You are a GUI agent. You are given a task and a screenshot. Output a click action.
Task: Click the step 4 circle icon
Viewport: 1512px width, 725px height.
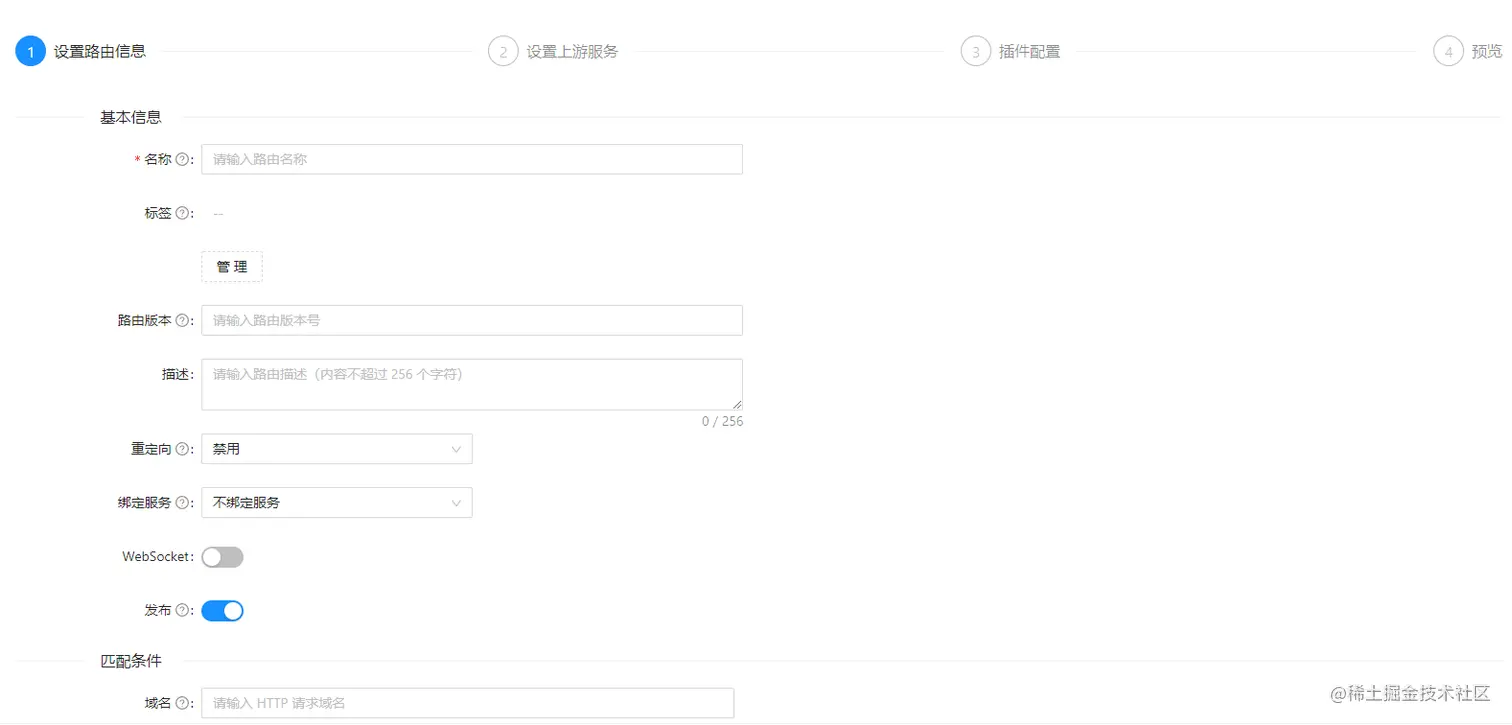click(1448, 51)
